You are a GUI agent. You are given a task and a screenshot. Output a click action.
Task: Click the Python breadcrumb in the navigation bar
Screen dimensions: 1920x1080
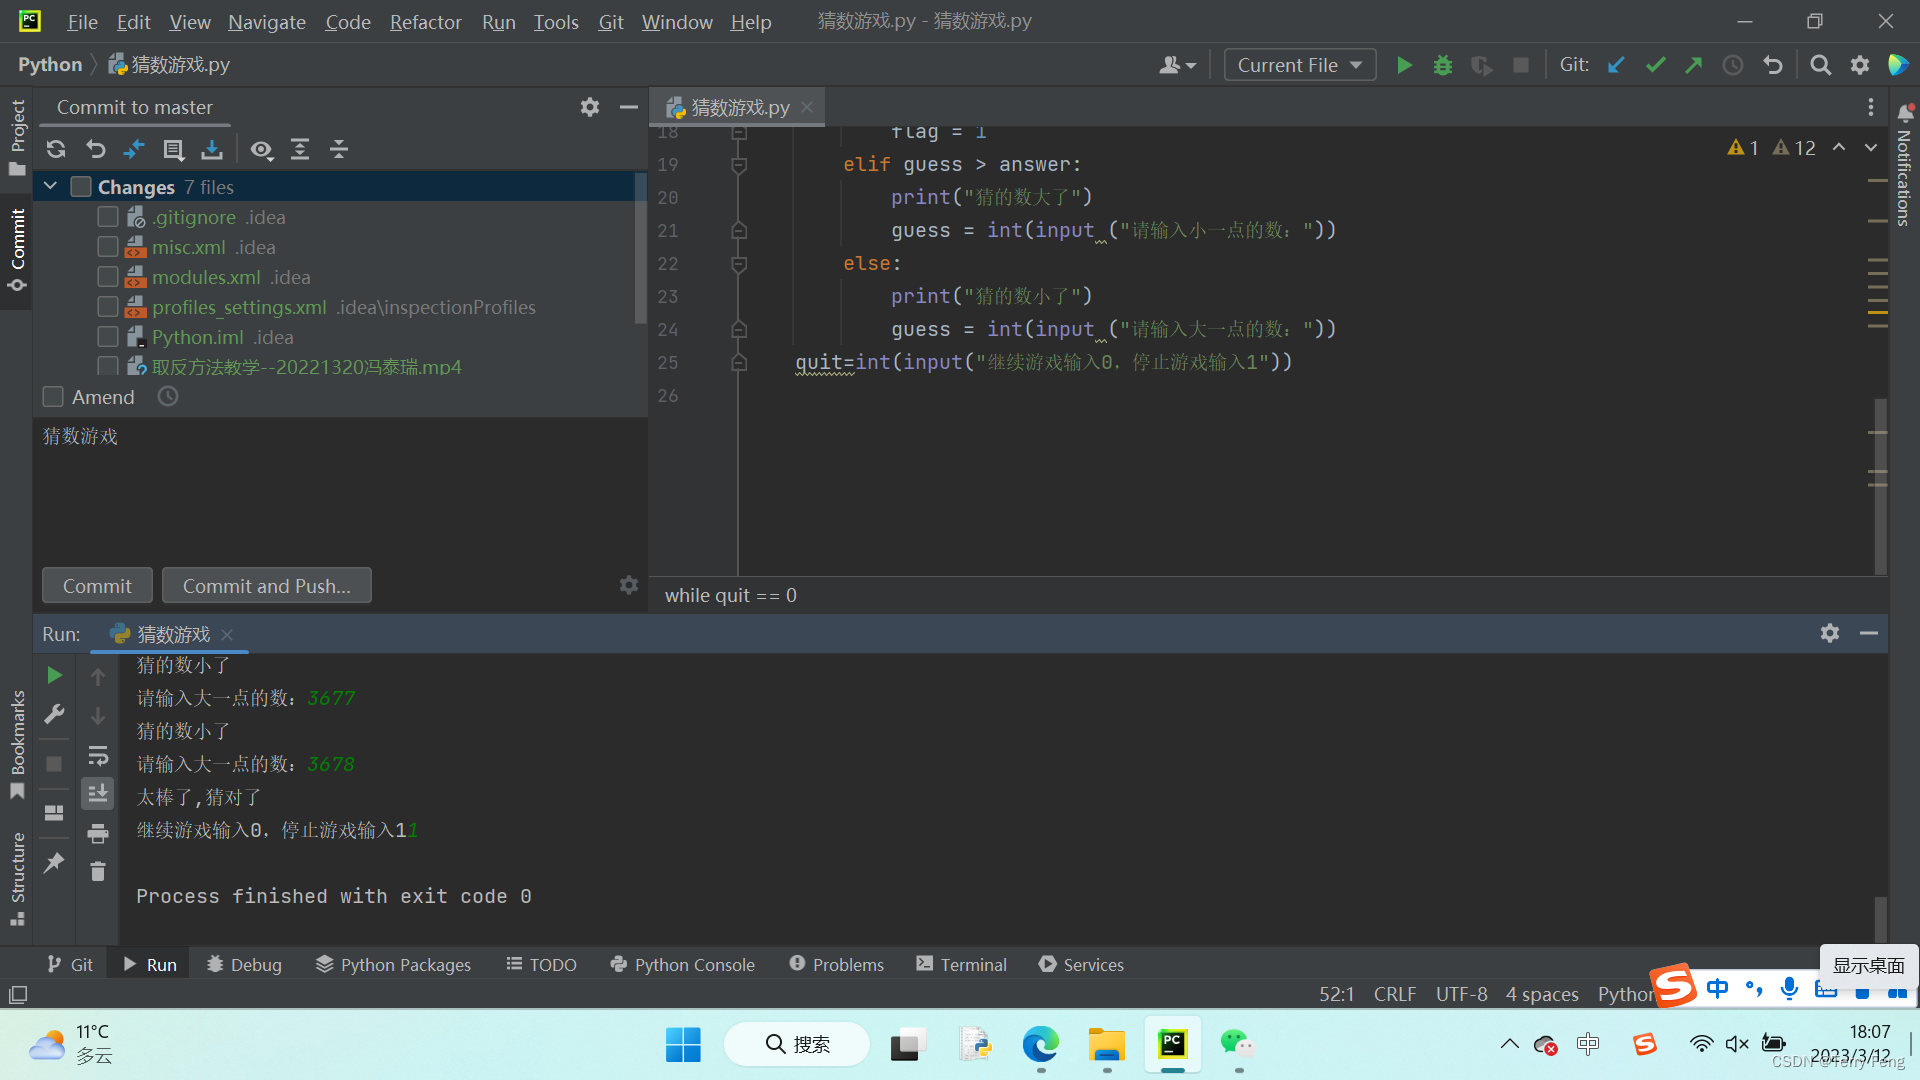coord(50,64)
